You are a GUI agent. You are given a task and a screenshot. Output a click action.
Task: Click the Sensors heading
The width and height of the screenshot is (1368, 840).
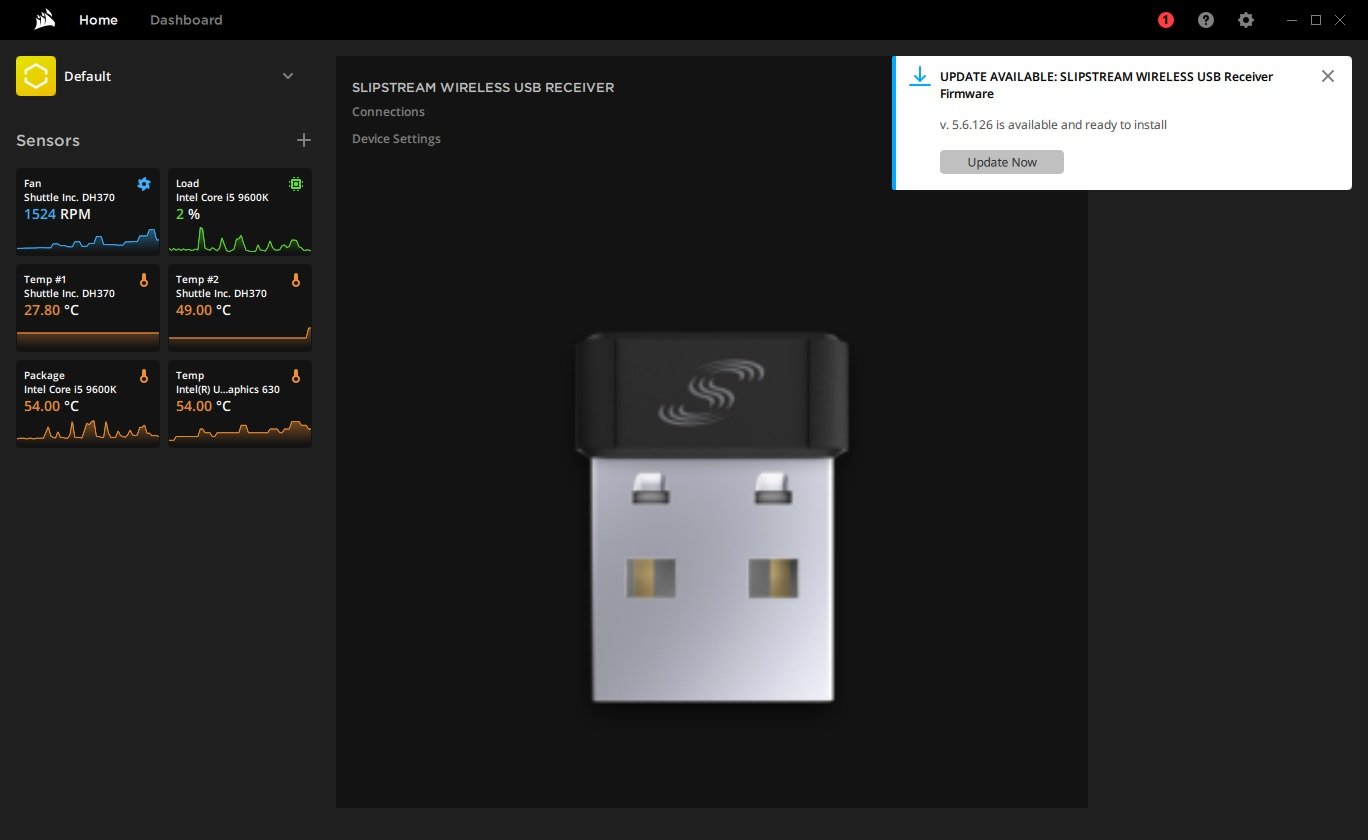point(48,141)
